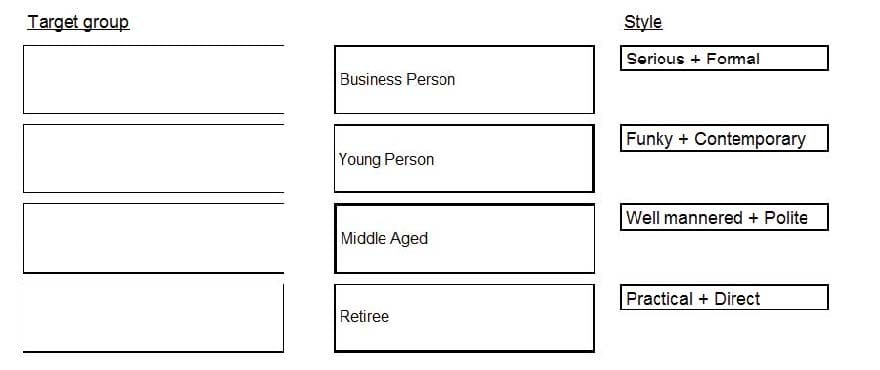The image size is (880, 370).
Task: Select the Practical + Direct style tag
Action: pos(724,298)
